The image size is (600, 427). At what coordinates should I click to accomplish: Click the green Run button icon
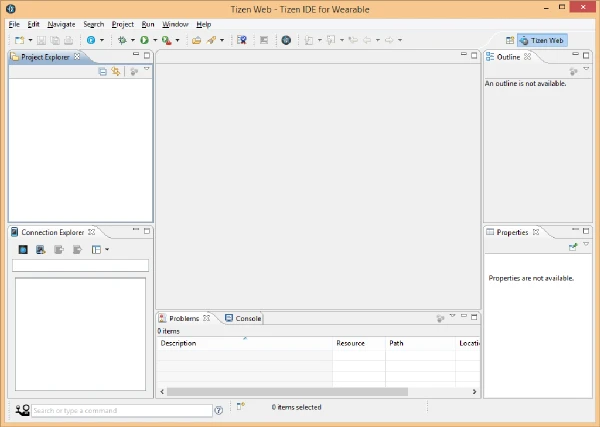click(x=144, y=40)
